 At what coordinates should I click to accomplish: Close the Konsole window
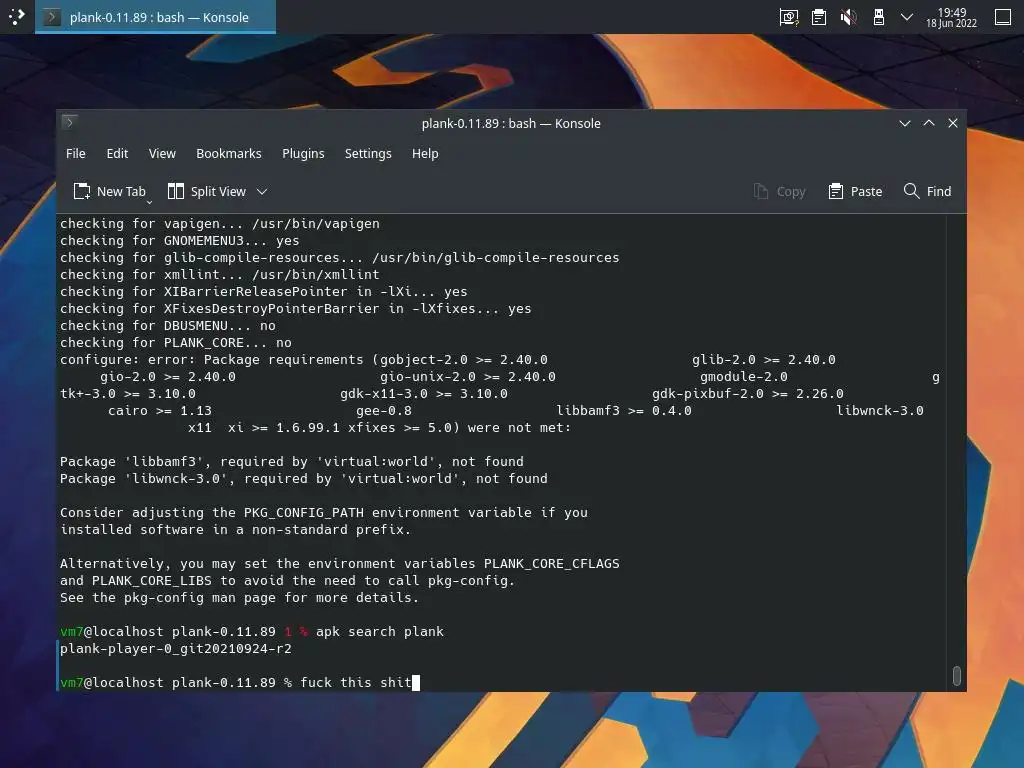point(953,123)
